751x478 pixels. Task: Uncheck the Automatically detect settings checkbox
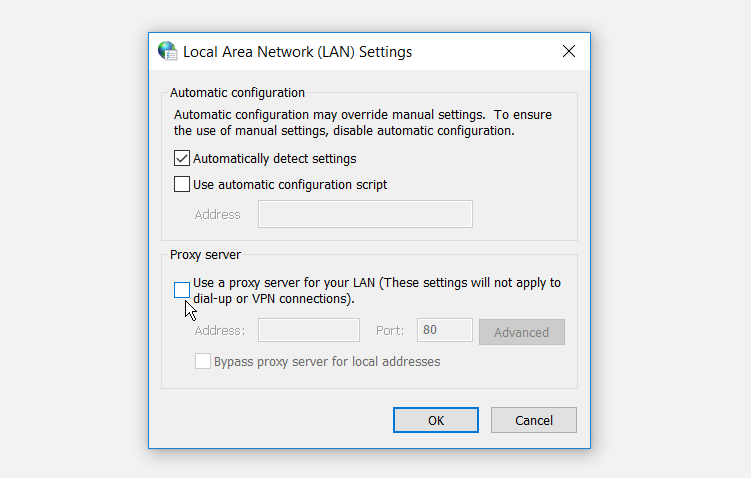click(182, 158)
